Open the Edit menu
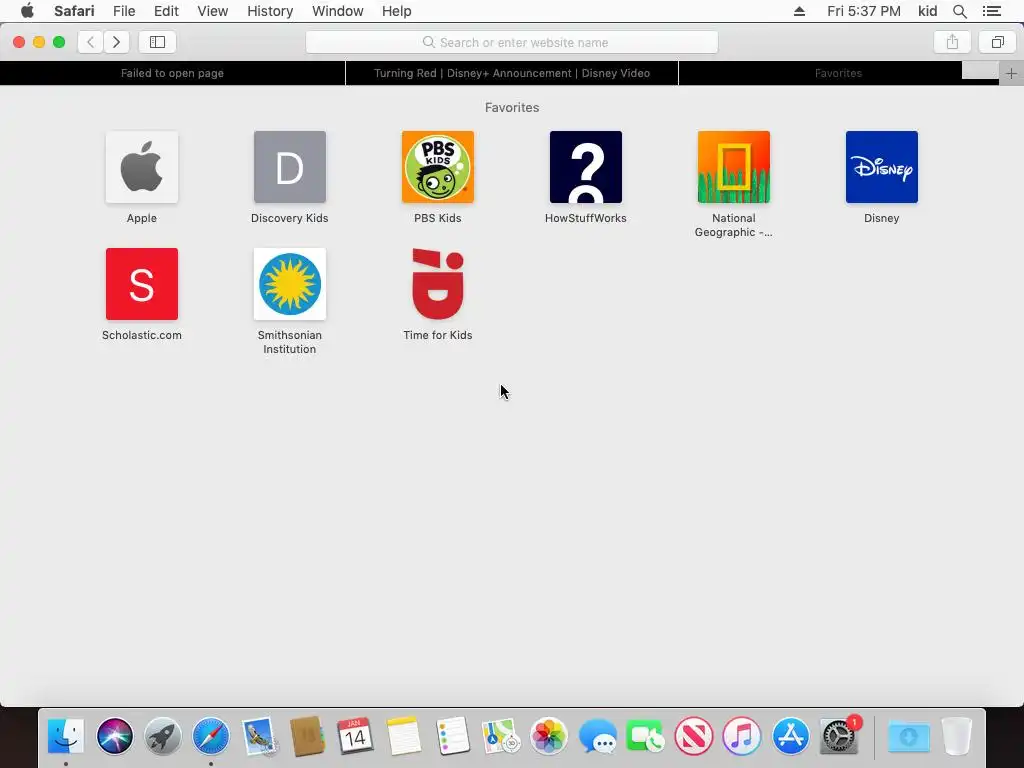The image size is (1024, 768). [x=166, y=11]
